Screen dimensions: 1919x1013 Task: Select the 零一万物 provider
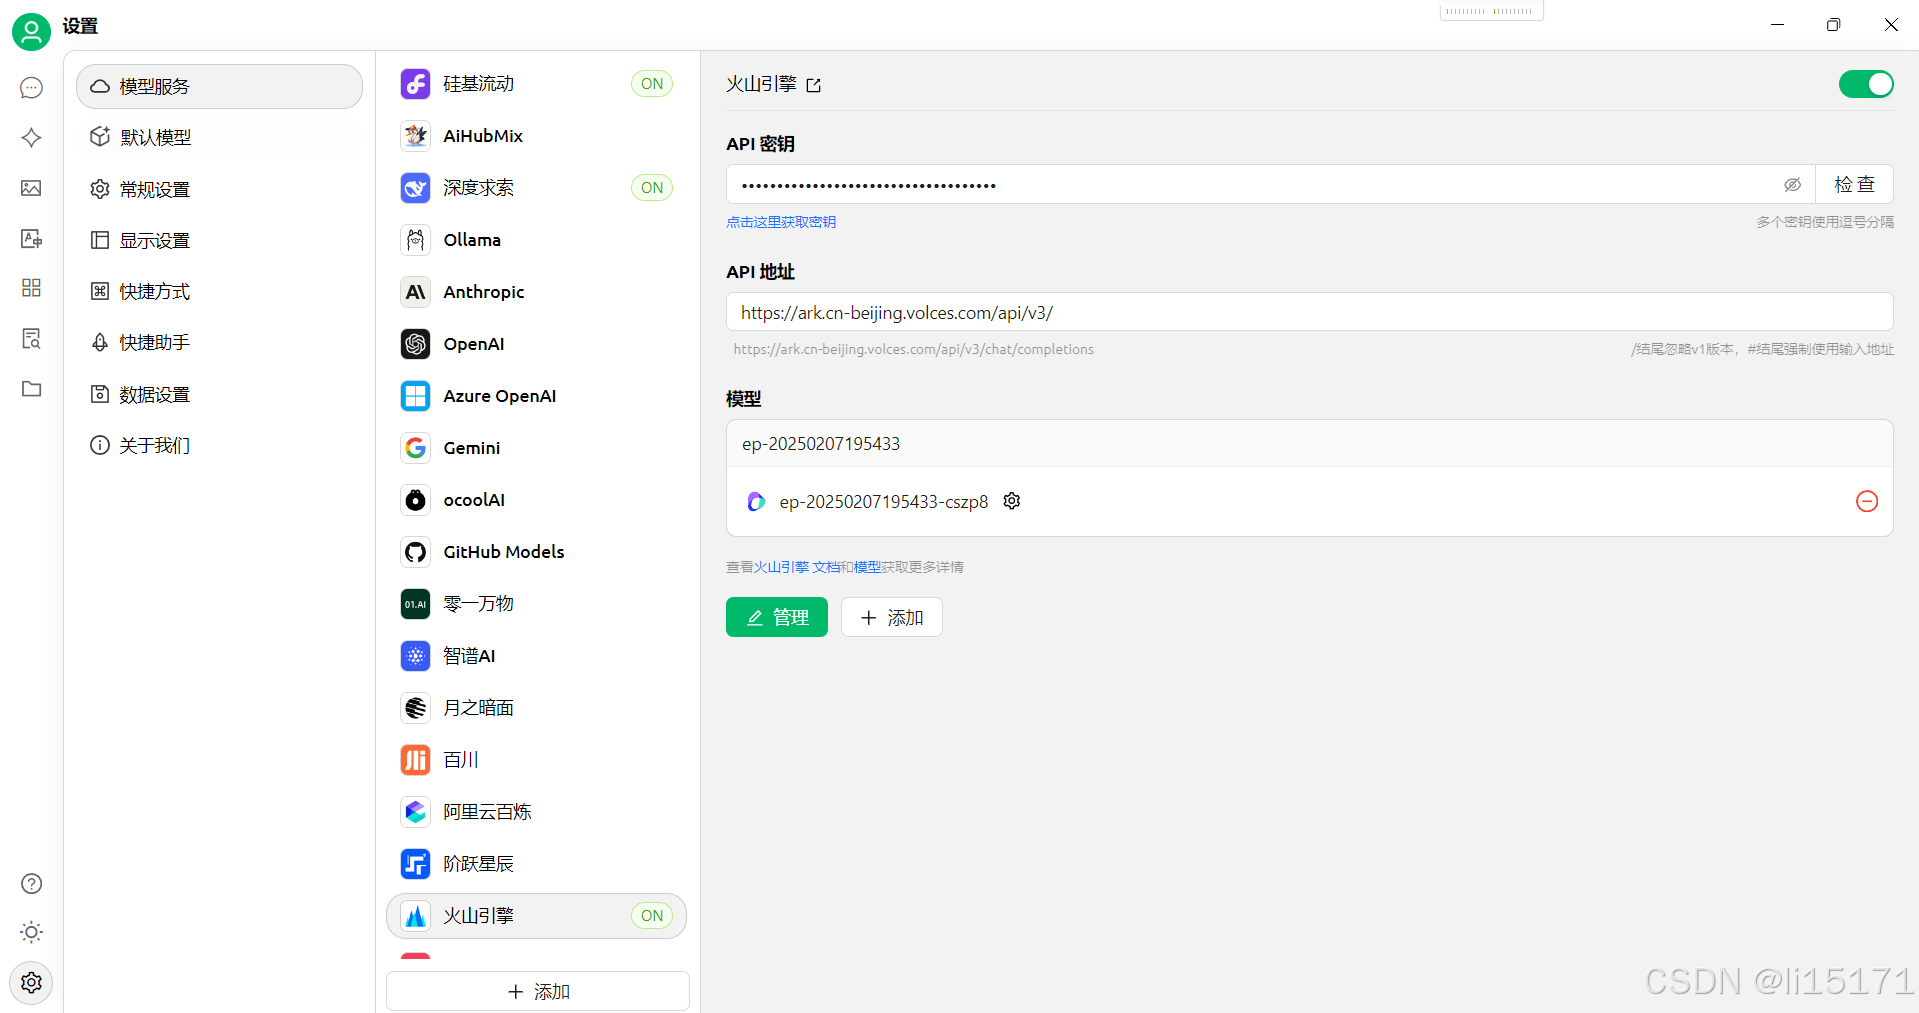click(536, 604)
